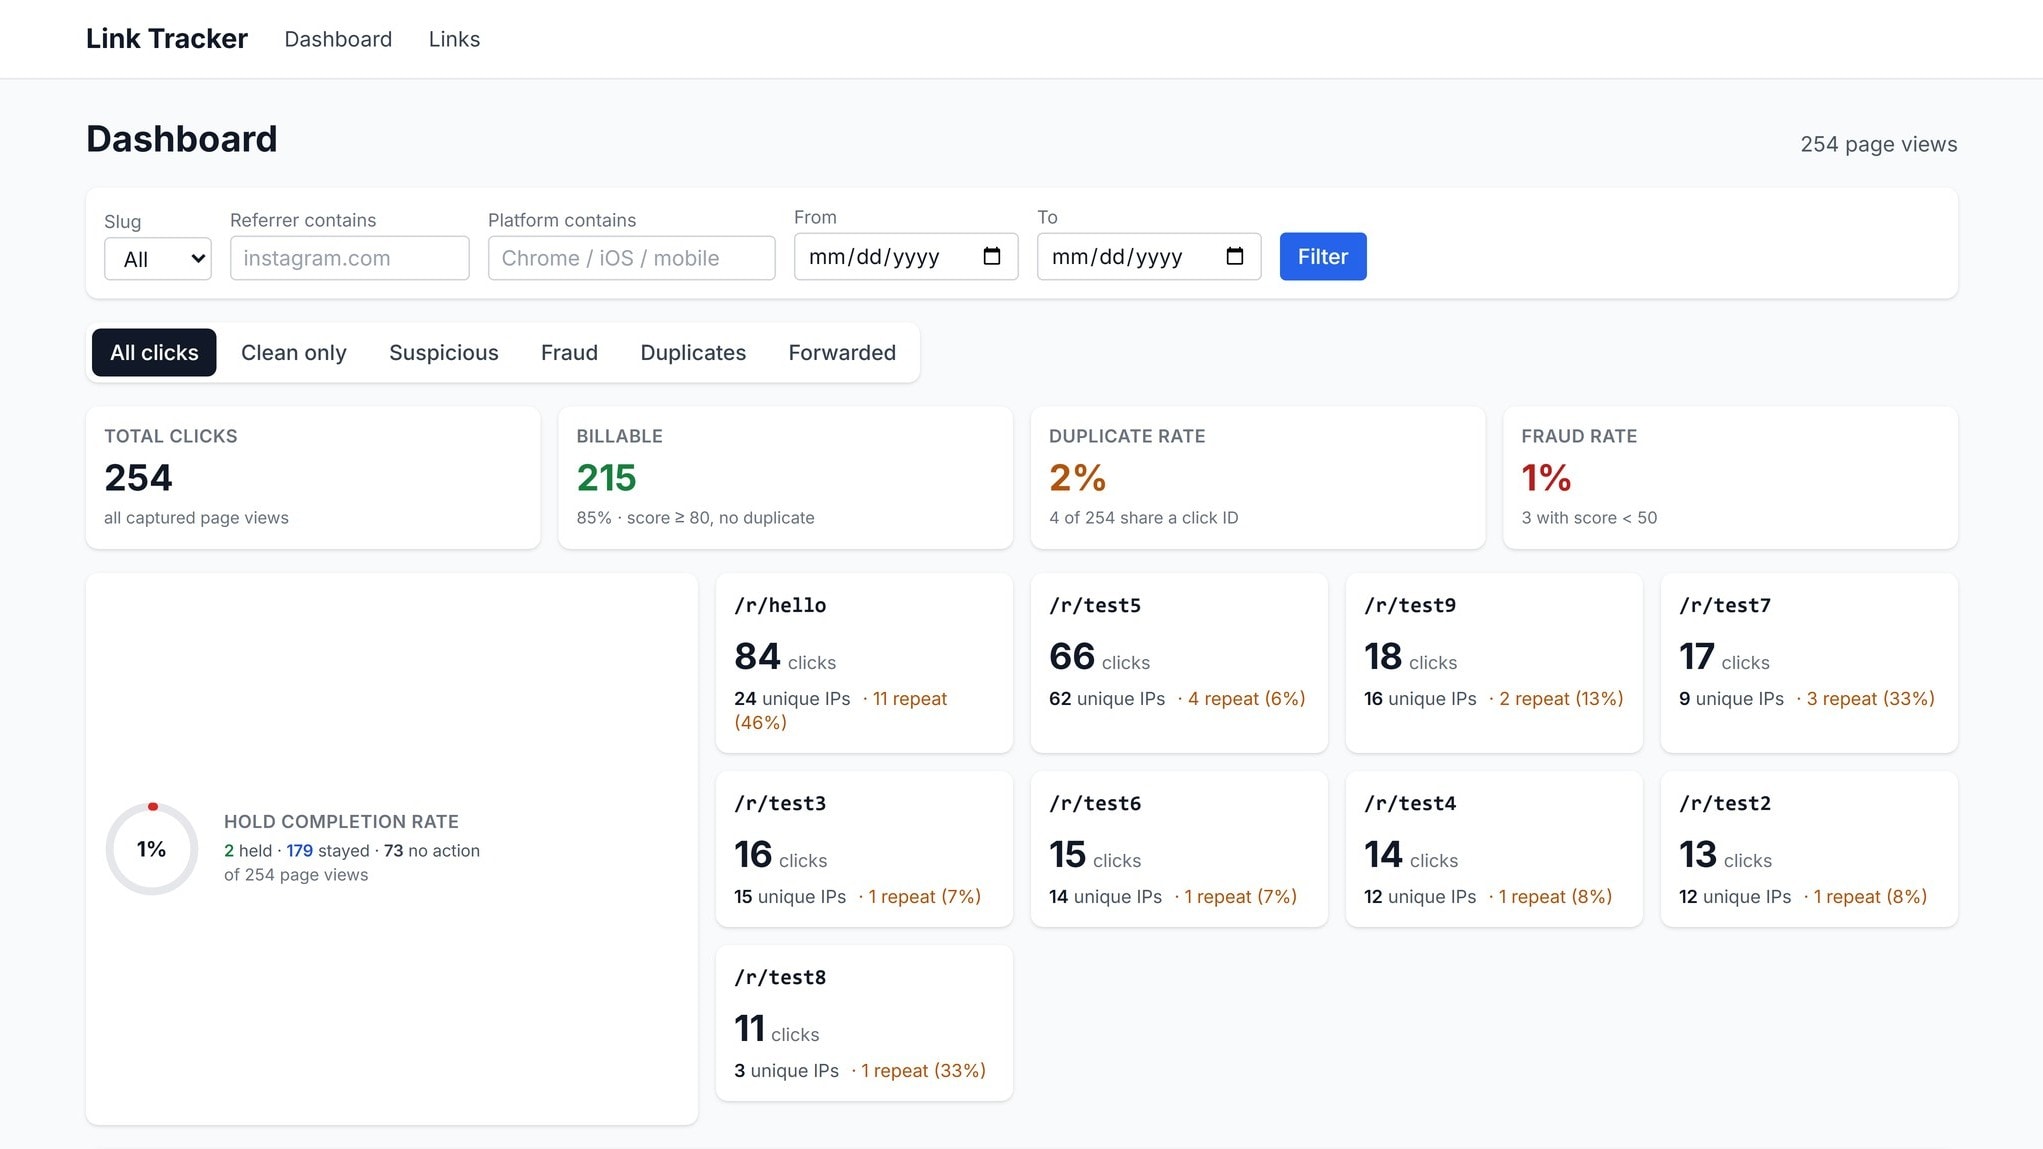
Task: Open the To date calendar picker icon
Action: coord(1234,257)
